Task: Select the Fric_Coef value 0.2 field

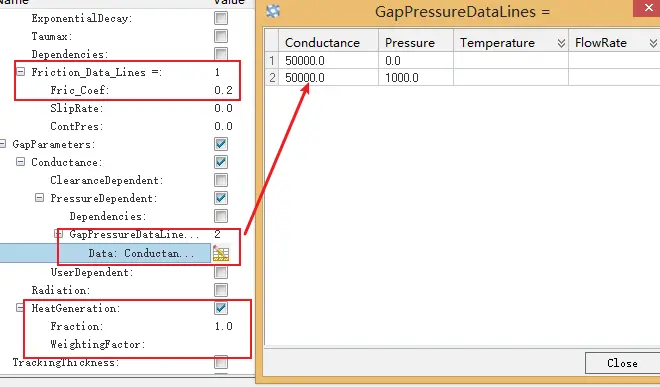Action: click(x=224, y=90)
